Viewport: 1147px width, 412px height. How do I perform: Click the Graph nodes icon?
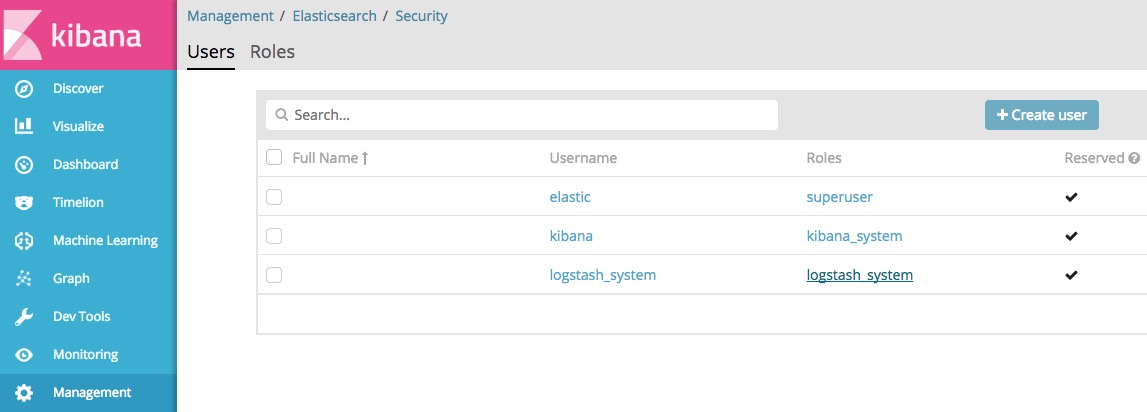tap(24, 279)
